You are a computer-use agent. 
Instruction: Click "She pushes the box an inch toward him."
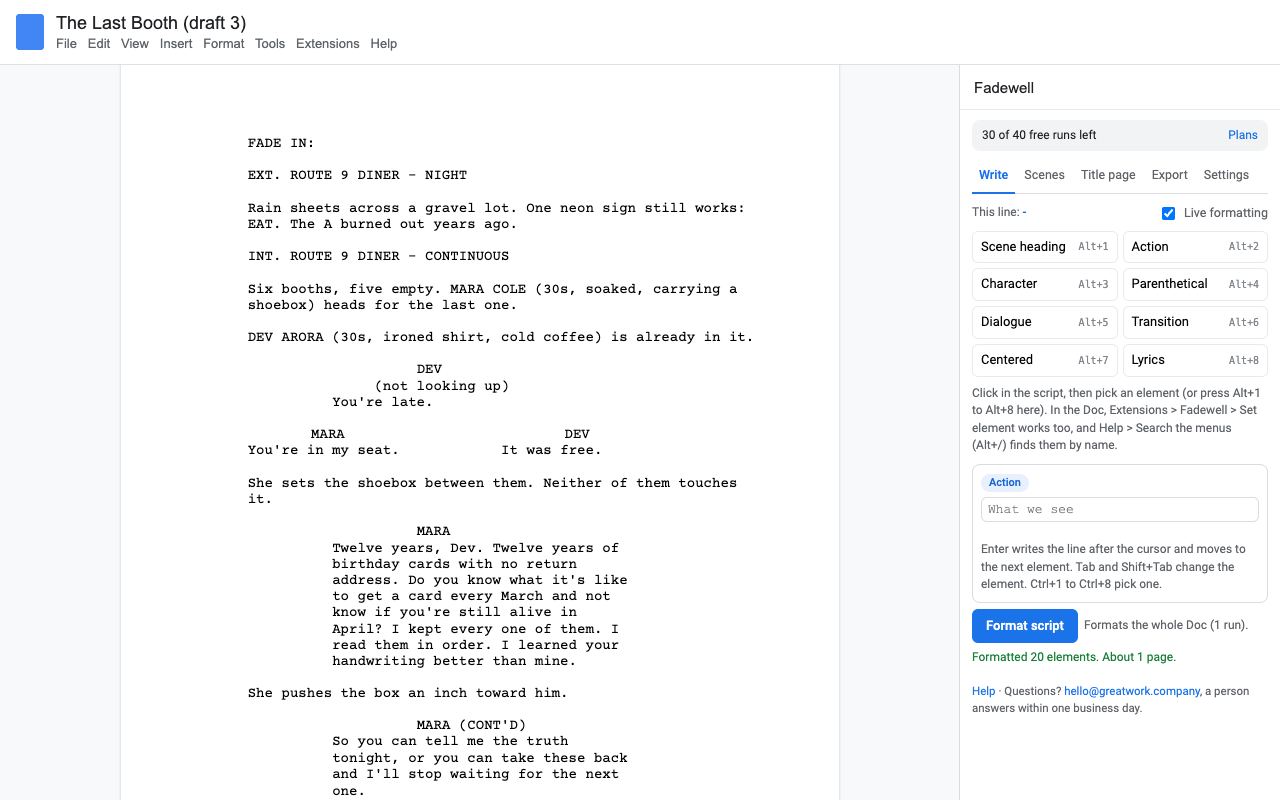[408, 693]
